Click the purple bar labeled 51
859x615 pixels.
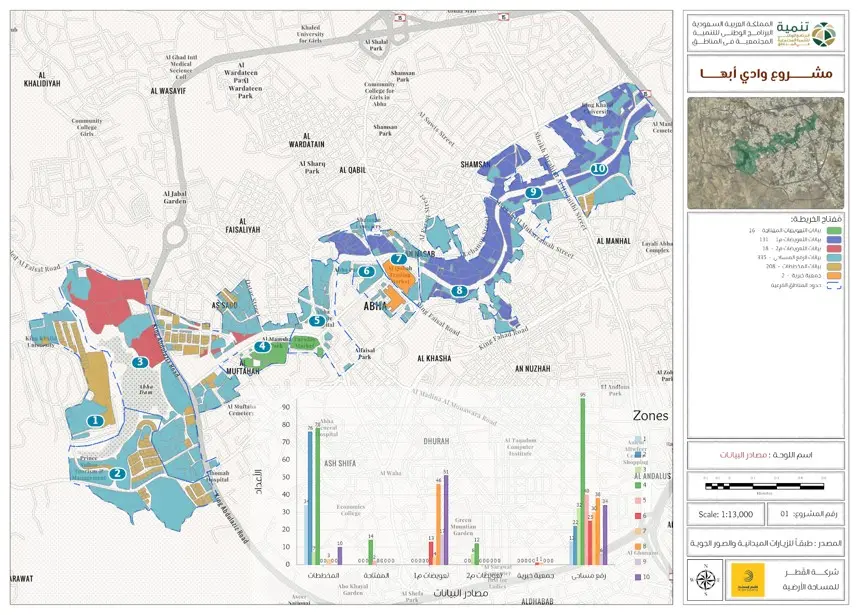tap(446, 520)
